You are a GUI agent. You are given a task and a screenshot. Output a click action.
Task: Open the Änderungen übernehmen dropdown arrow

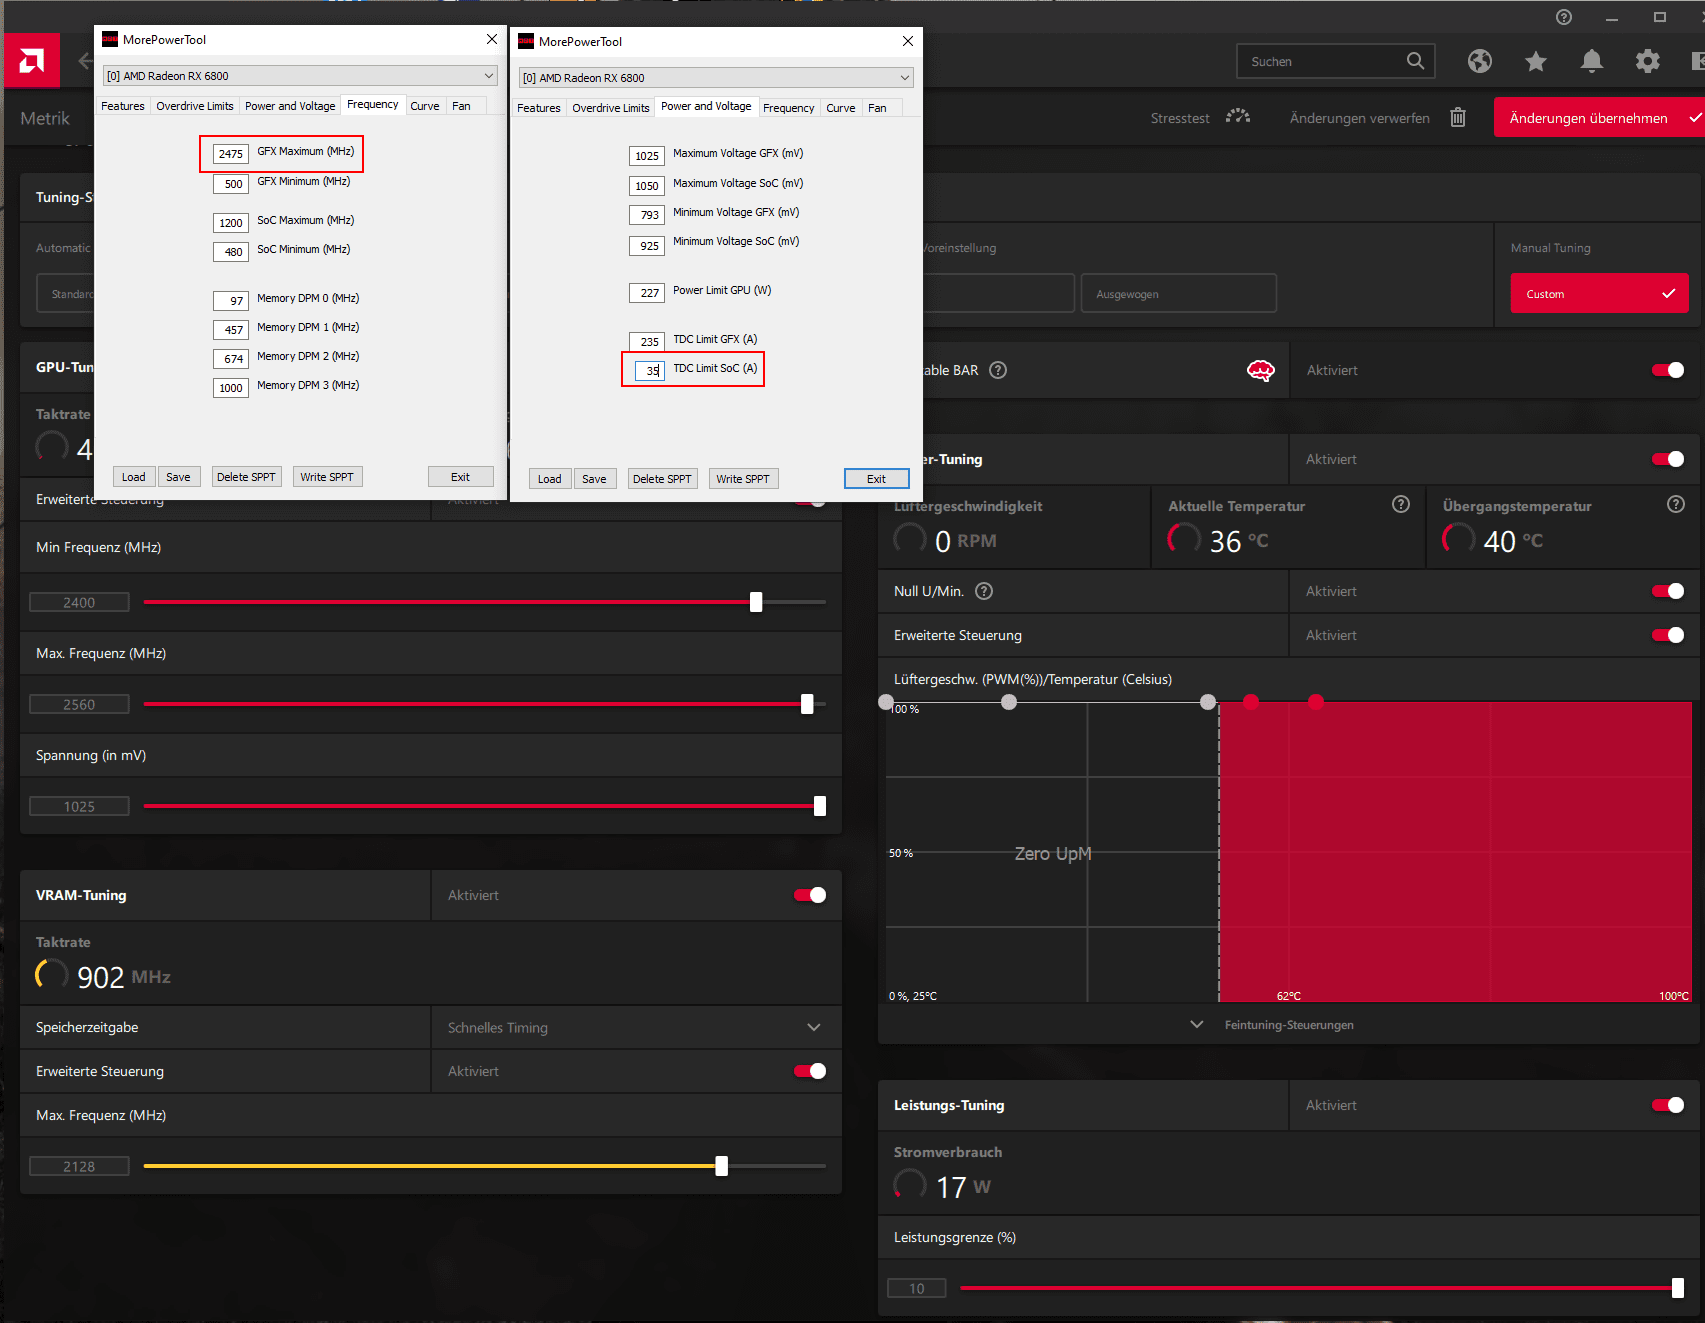click(x=1695, y=117)
